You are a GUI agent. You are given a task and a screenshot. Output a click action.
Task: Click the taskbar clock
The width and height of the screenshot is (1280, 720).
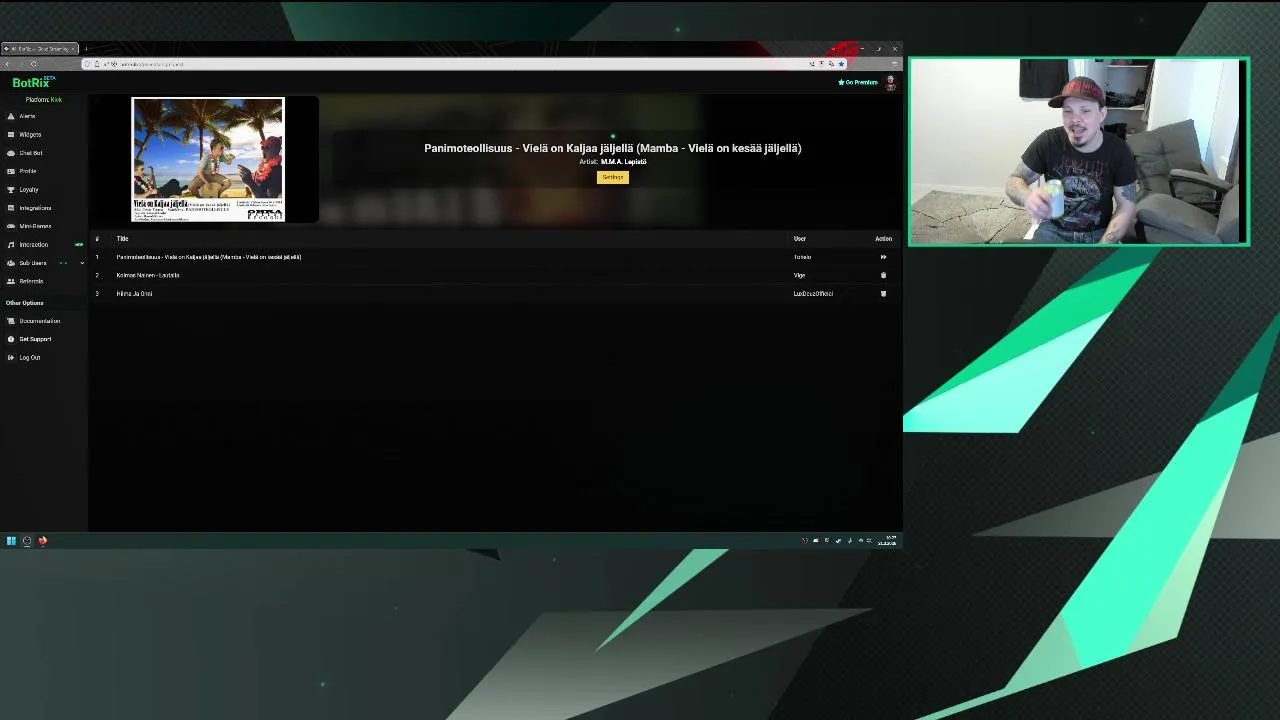(887, 541)
